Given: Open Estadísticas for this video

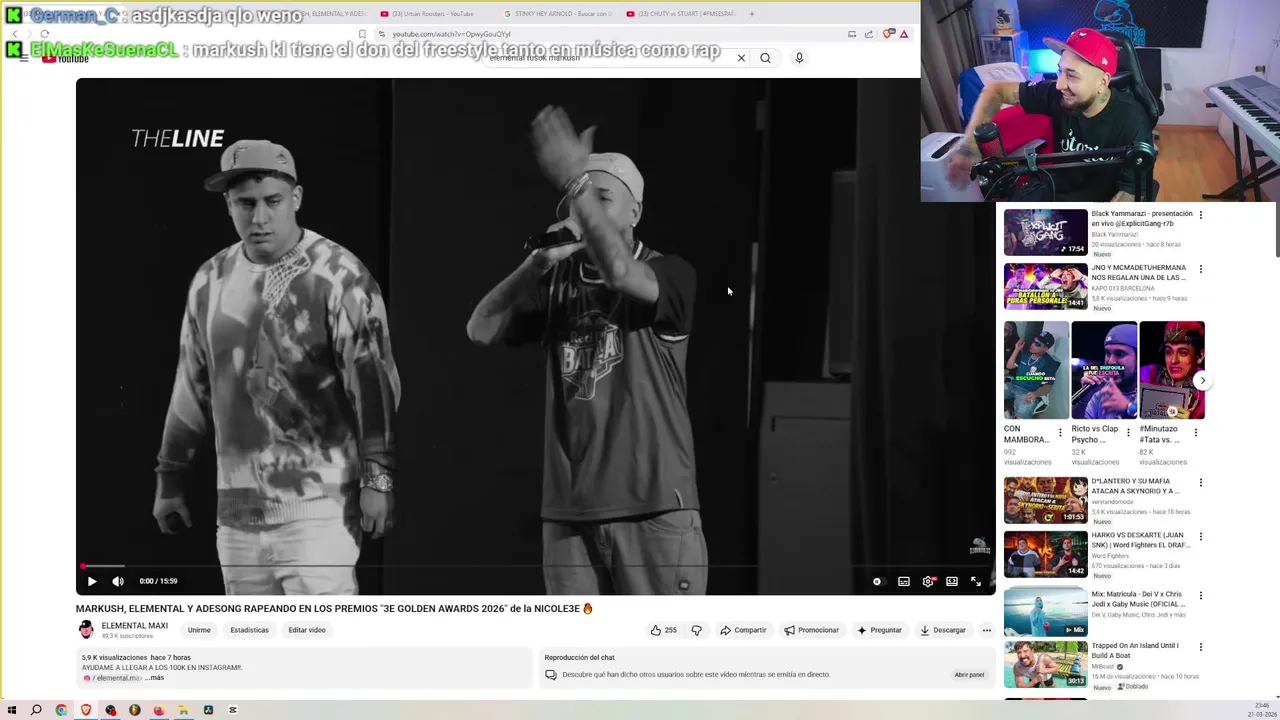Looking at the screenshot, I should click(x=249, y=630).
